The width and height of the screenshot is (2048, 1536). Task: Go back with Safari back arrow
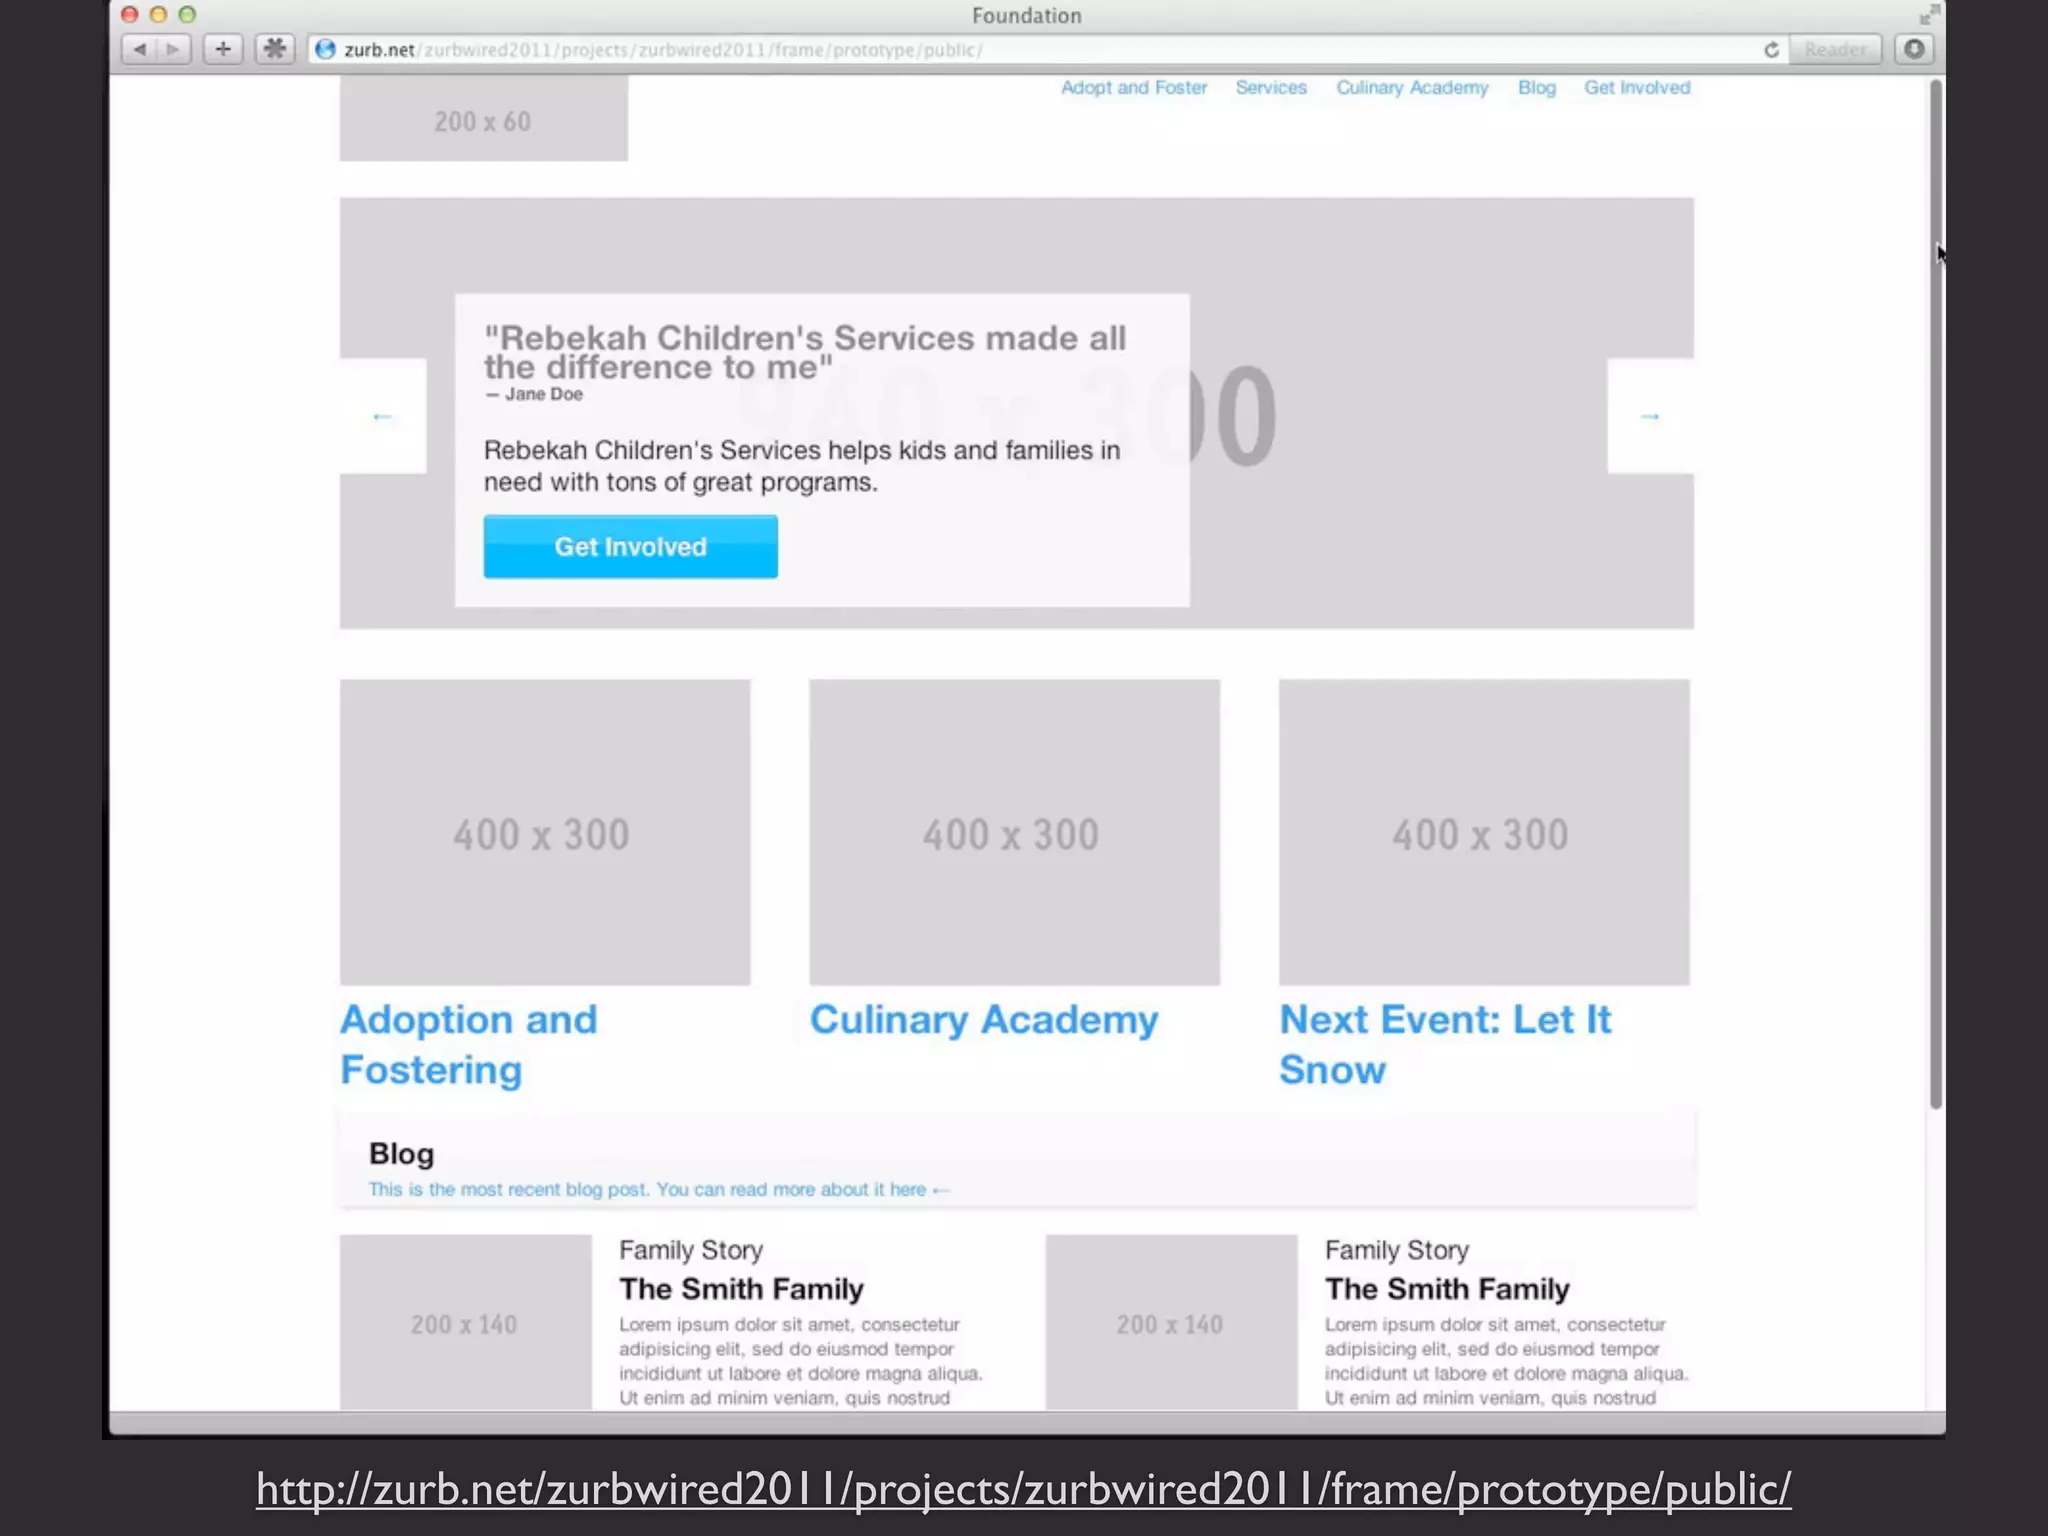[139, 49]
